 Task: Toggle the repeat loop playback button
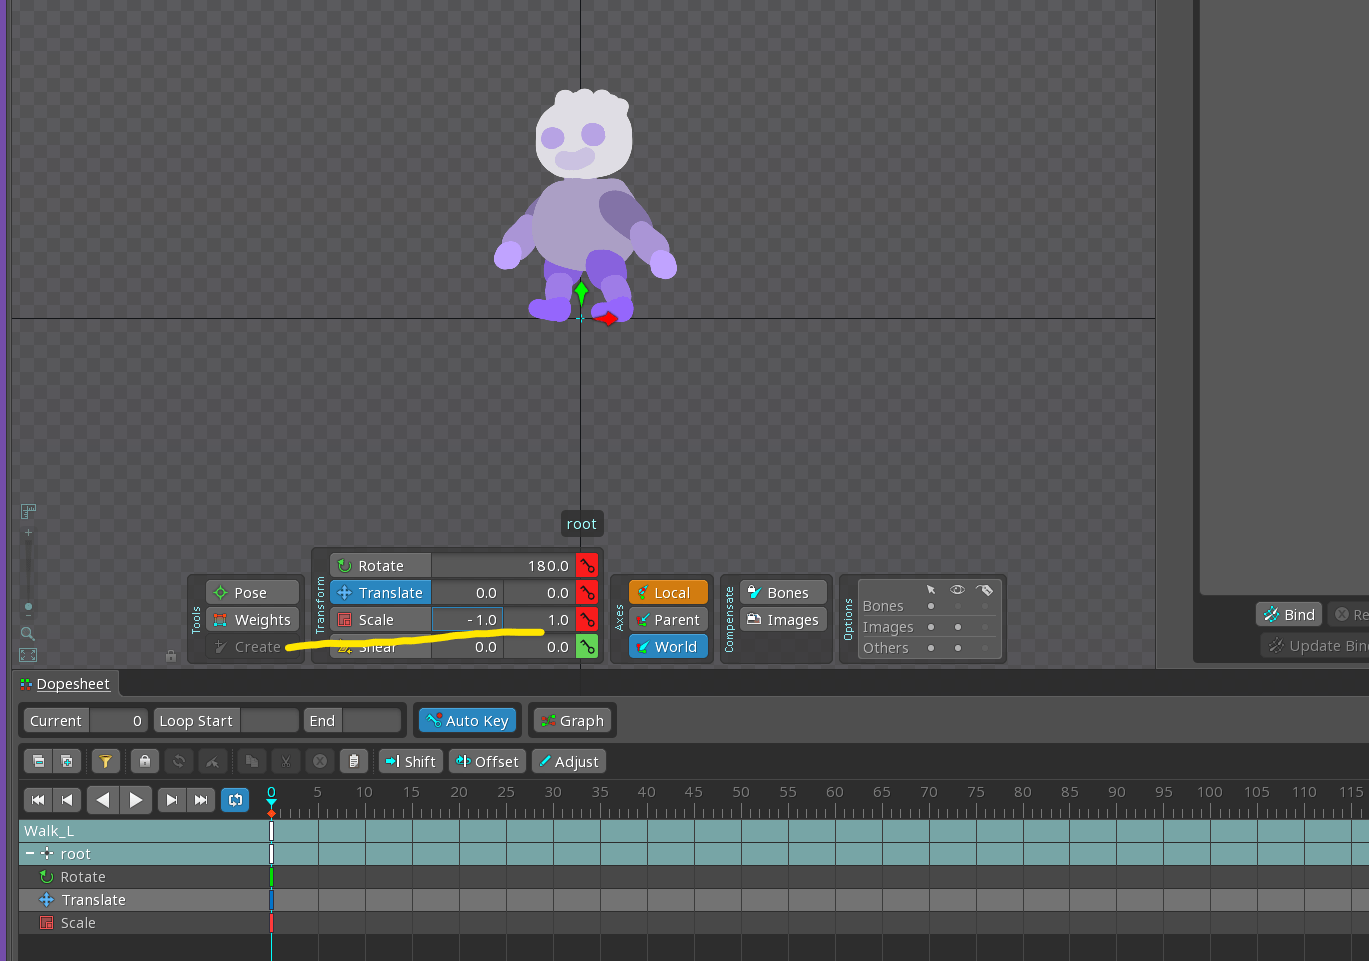click(x=235, y=800)
